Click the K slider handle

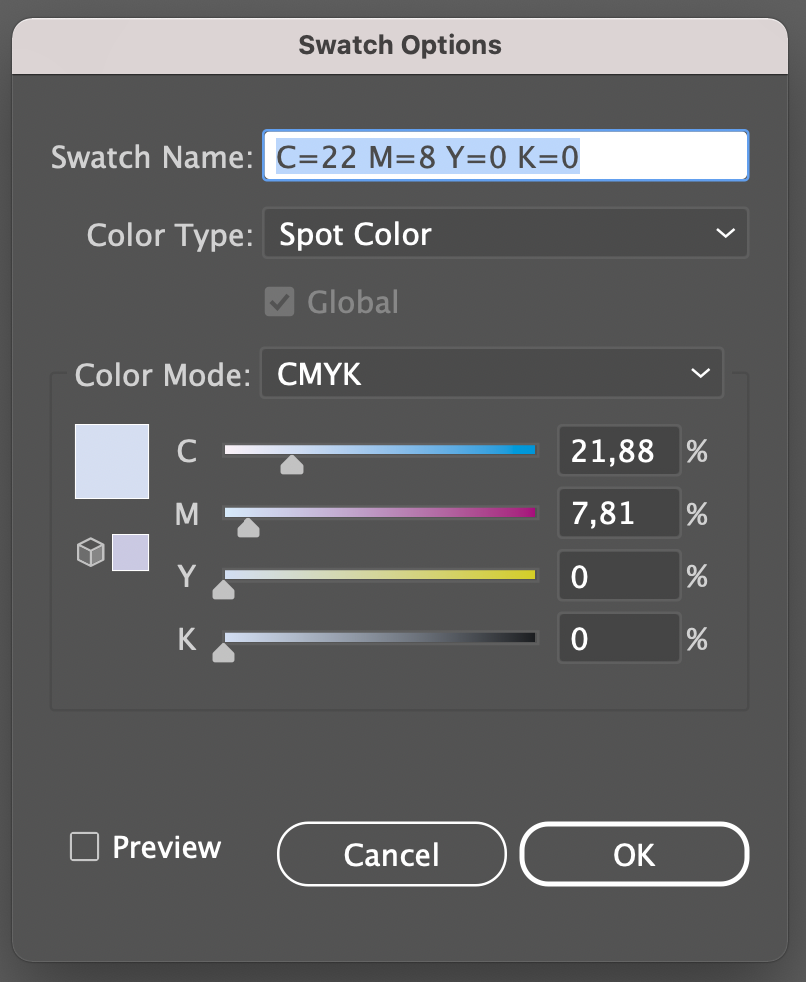[x=224, y=653]
